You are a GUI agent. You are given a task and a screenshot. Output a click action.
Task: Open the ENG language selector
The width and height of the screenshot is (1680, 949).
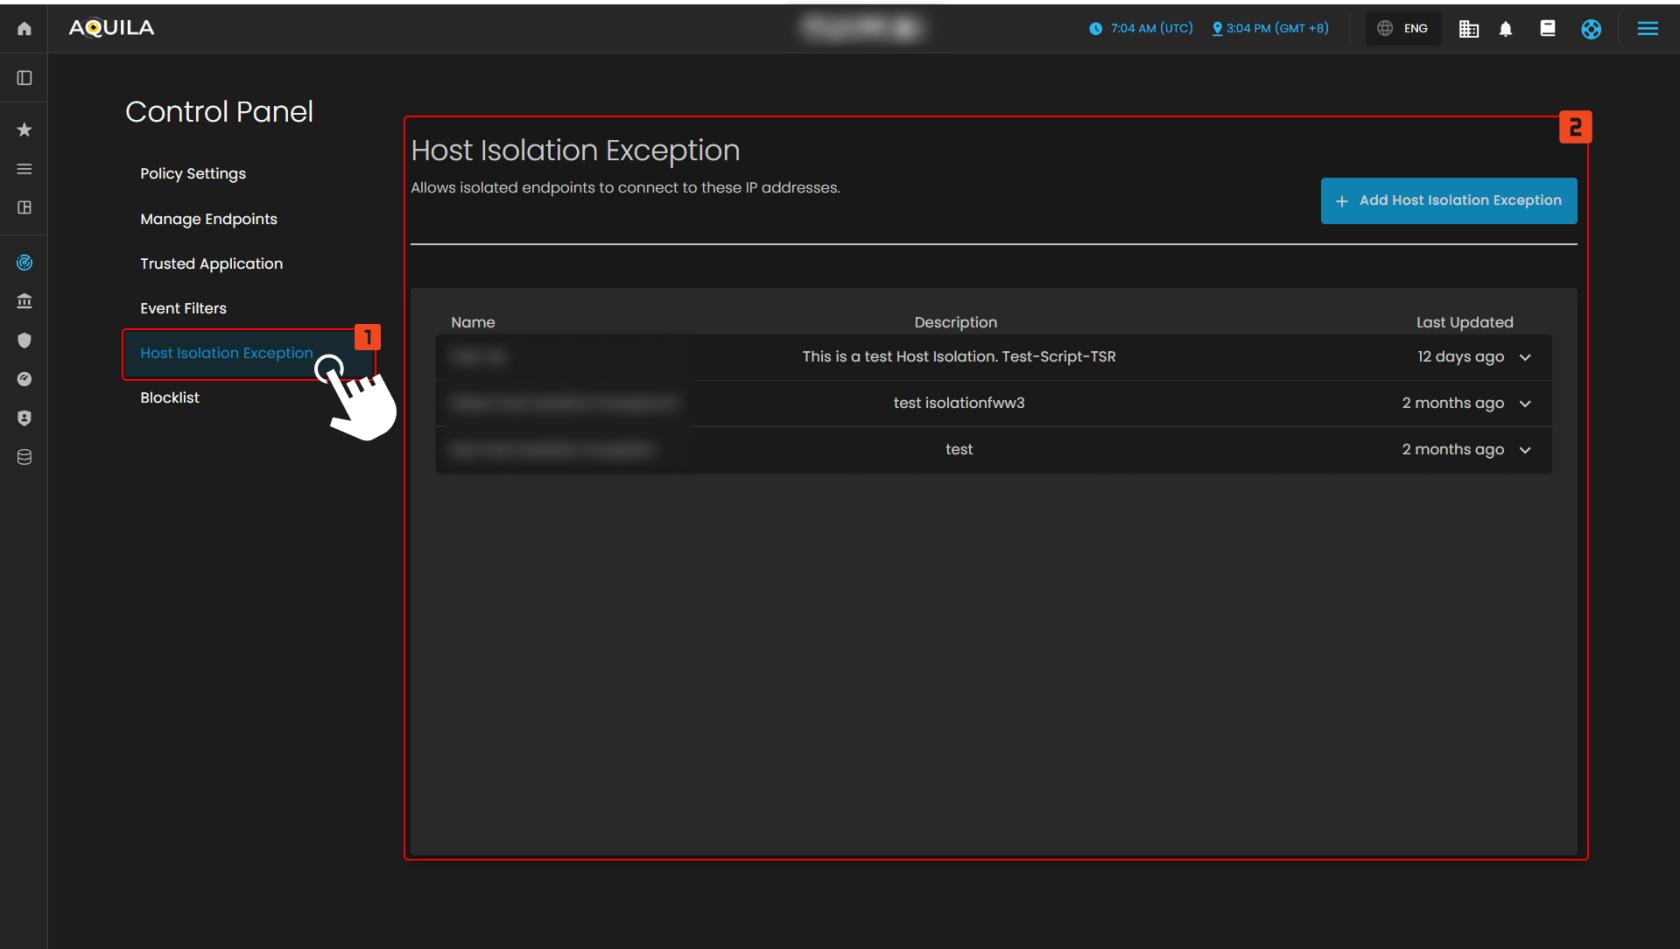[x=1403, y=29]
